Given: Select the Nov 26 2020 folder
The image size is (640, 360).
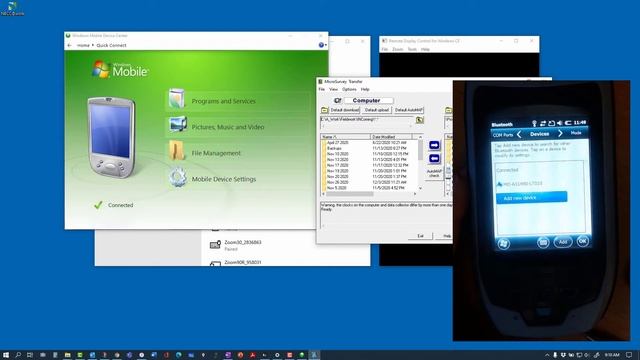Looking at the screenshot, I should (x=337, y=183).
